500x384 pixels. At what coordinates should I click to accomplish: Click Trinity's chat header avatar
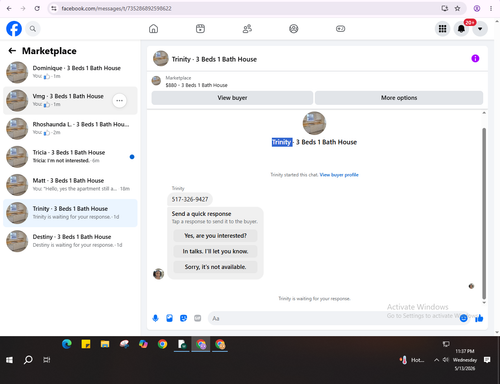[160, 59]
